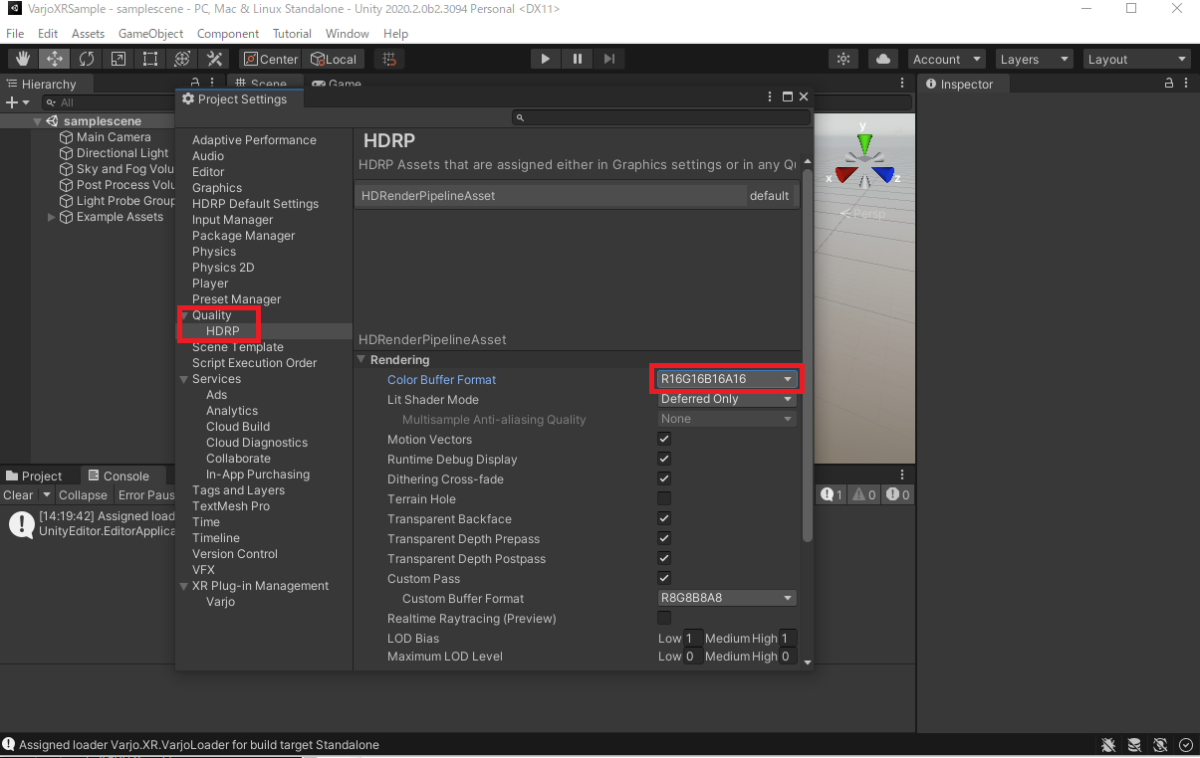Image resolution: width=1200 pixels, height=758 pixels.
Task: Toggle the Motion Vectors checkbox
Action: tap(664, 439)
